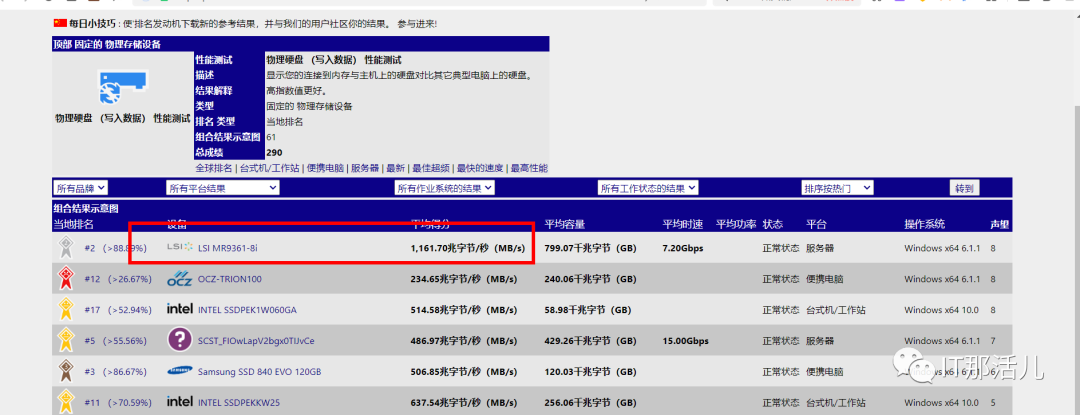Click the OCZ brand logo

click(x=180, y=279)
